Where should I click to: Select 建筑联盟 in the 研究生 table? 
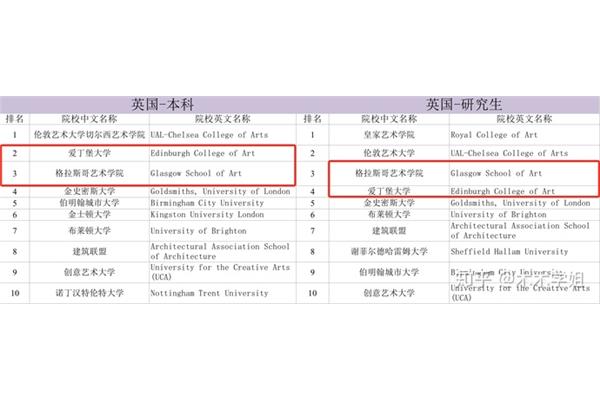389,231
